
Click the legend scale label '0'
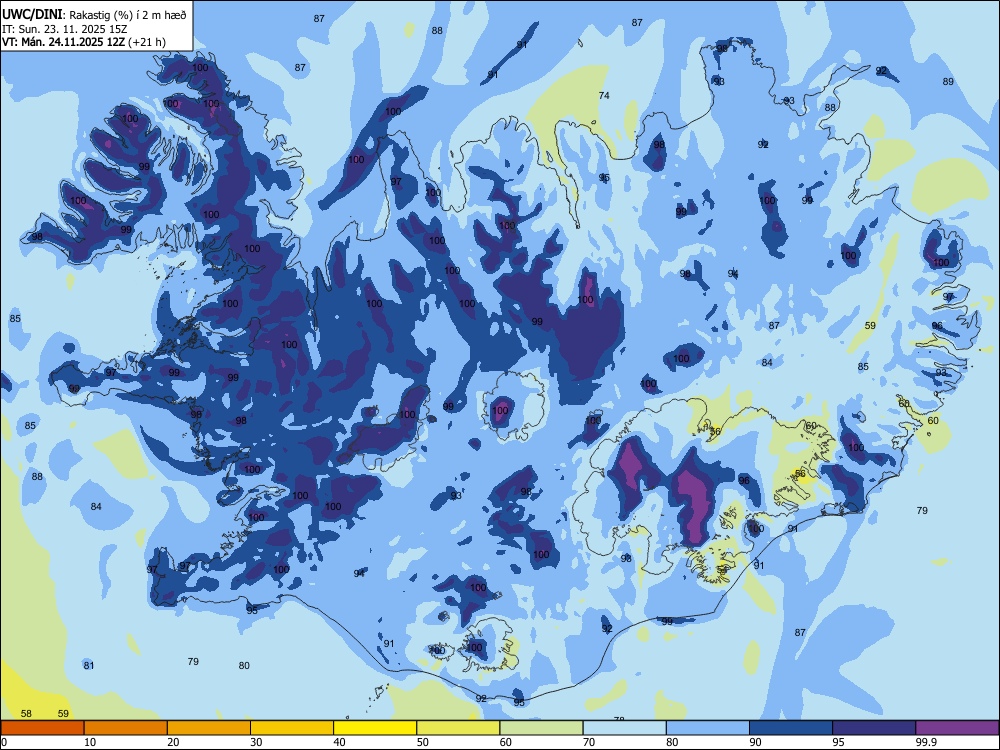pos(4,742)
